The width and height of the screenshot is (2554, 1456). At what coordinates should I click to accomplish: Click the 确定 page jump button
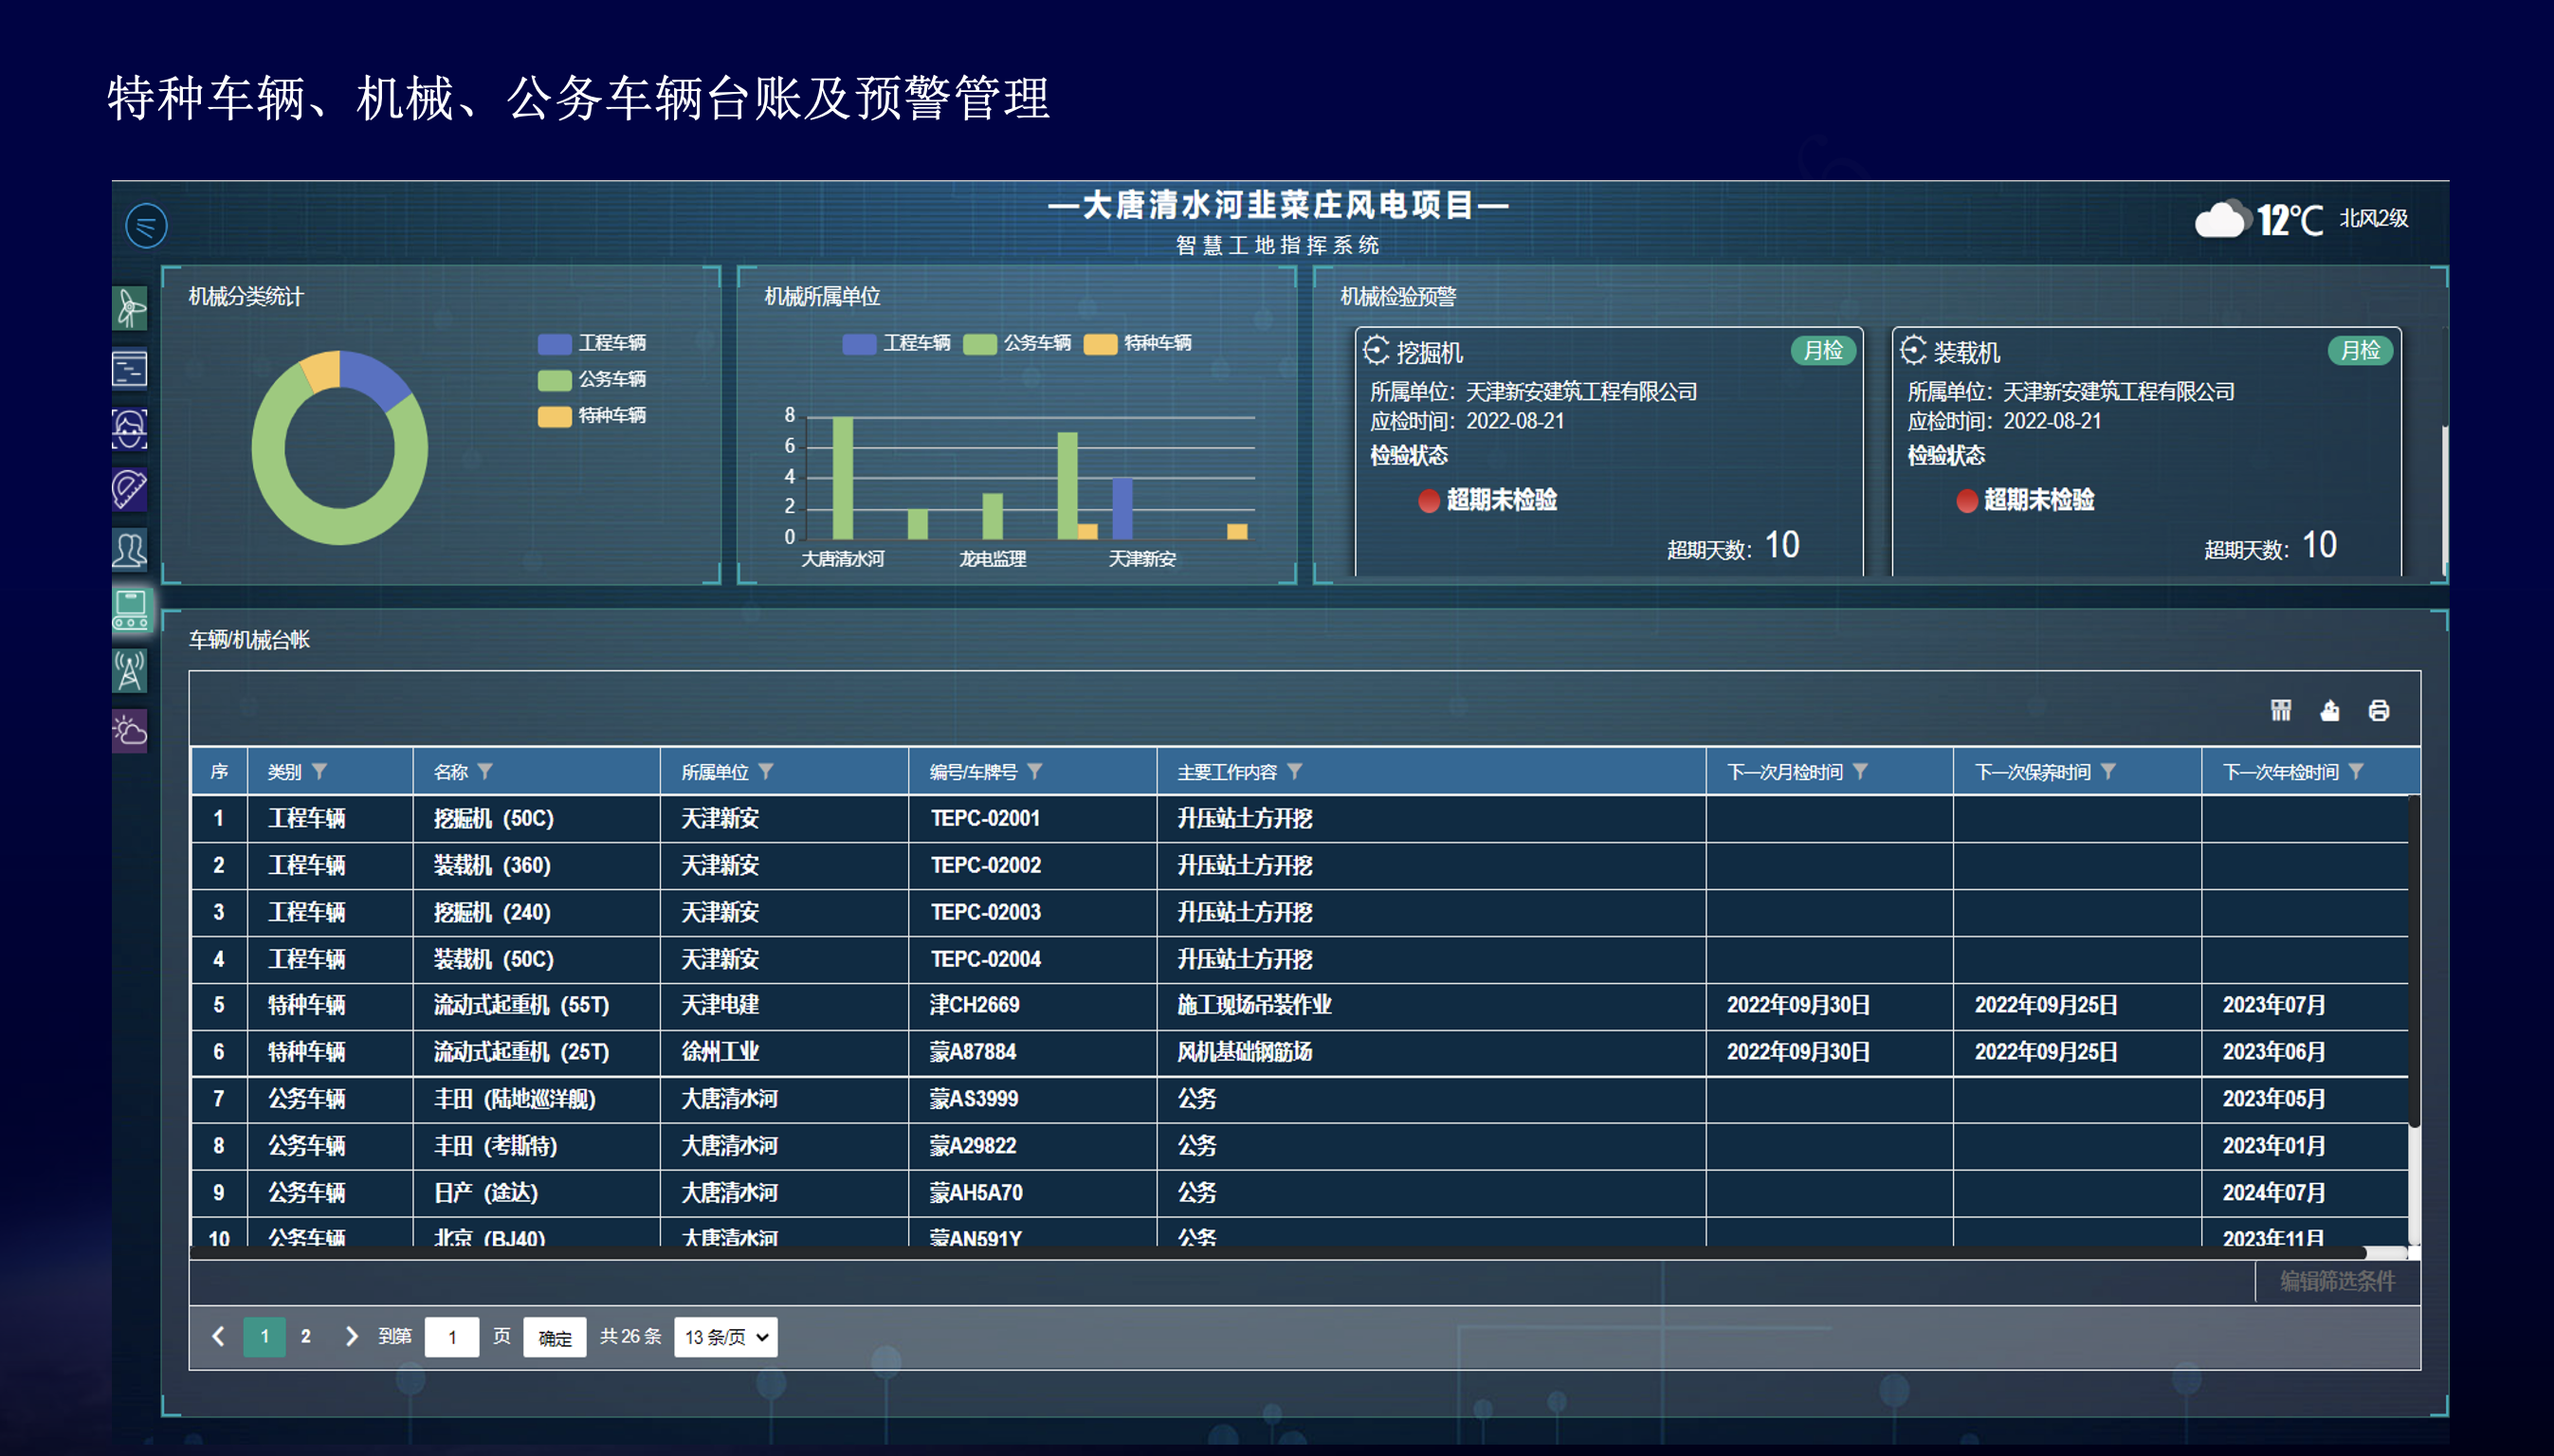point(555,1337)
